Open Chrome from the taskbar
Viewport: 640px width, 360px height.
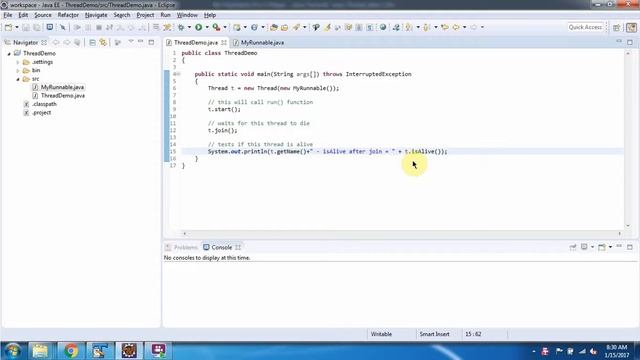70,351
